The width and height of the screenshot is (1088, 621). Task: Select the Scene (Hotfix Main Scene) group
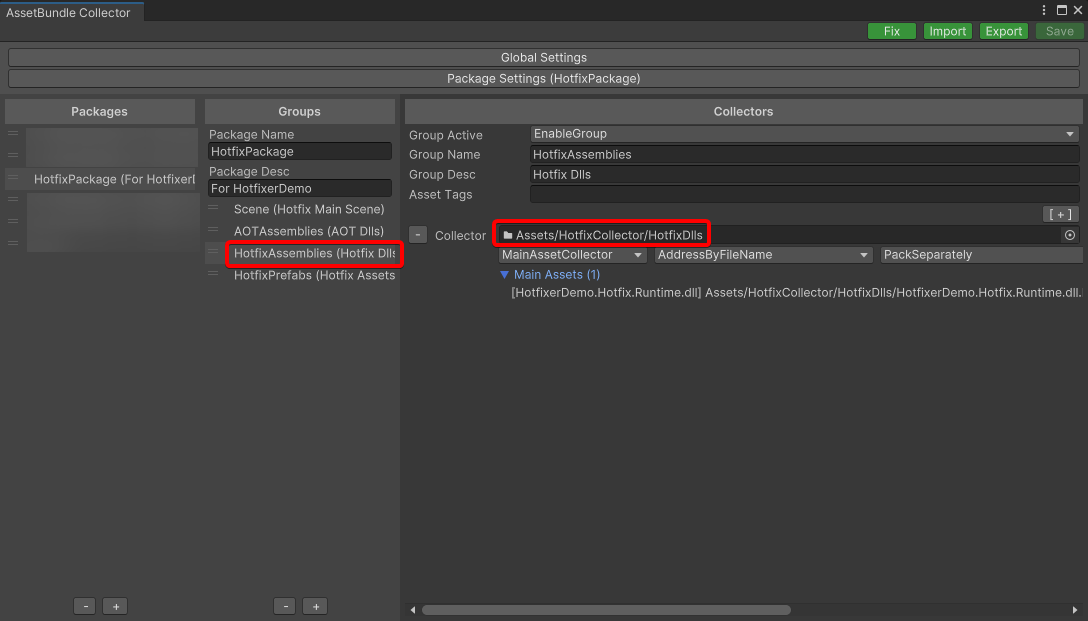click(x=308, y=209)
